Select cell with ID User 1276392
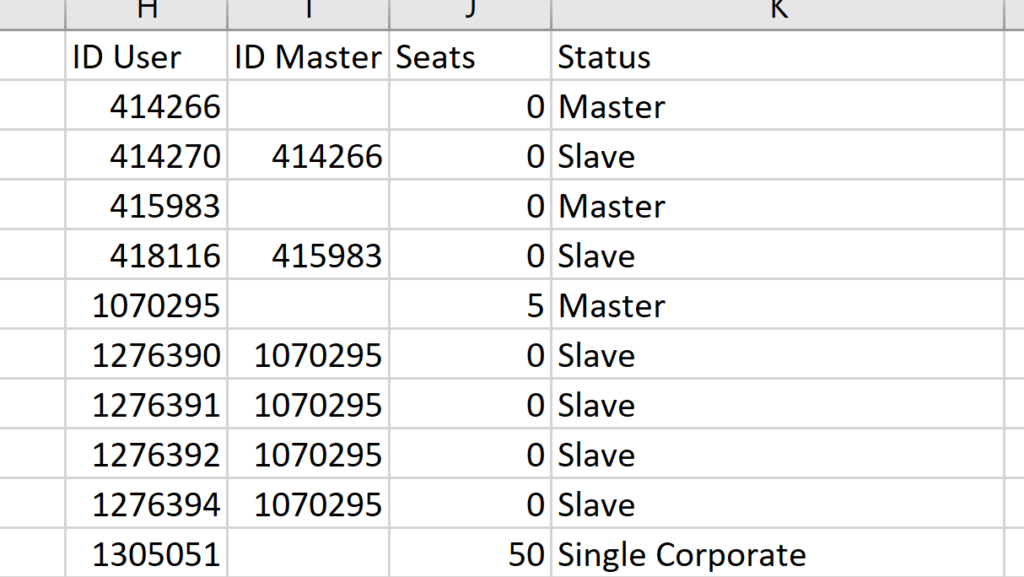The height and width of the screenshot is (577, 1024). point(146,454)
